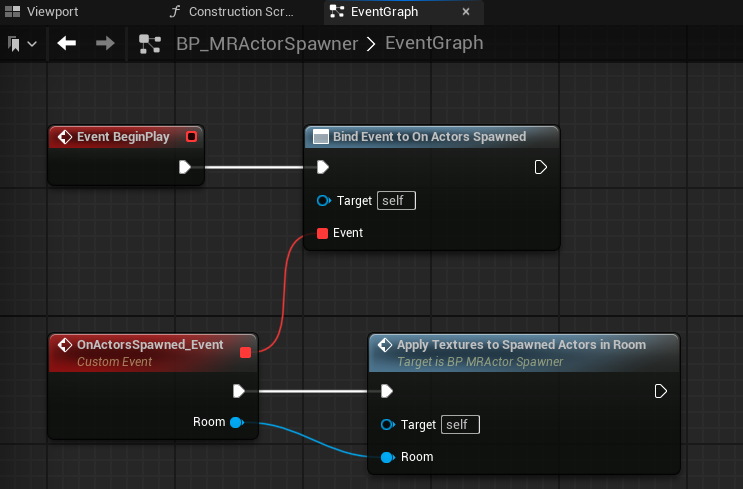743x489 pixels.
Task: Click Bind Event node execution output pin
Action: [541, 167]
